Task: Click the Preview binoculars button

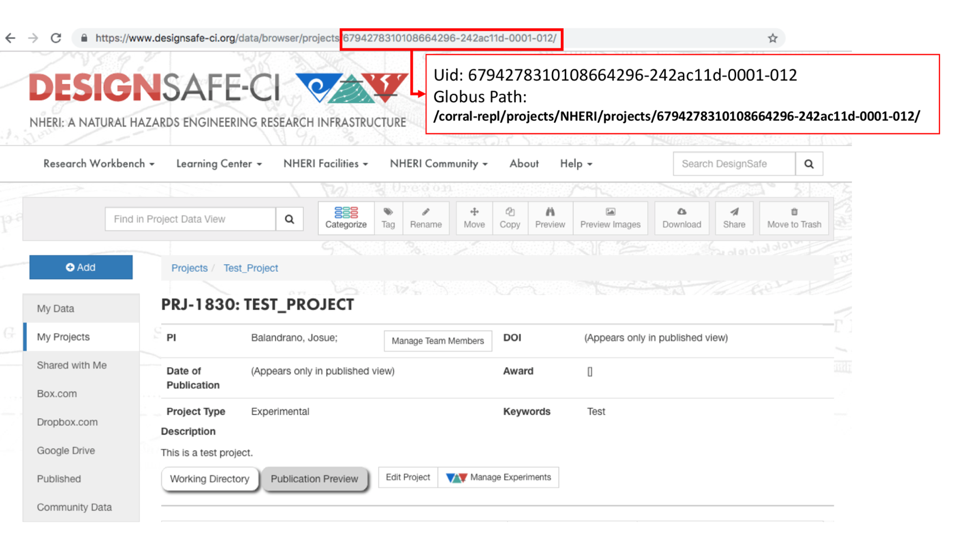Action: pyautogui.click(x=550, y=218)
